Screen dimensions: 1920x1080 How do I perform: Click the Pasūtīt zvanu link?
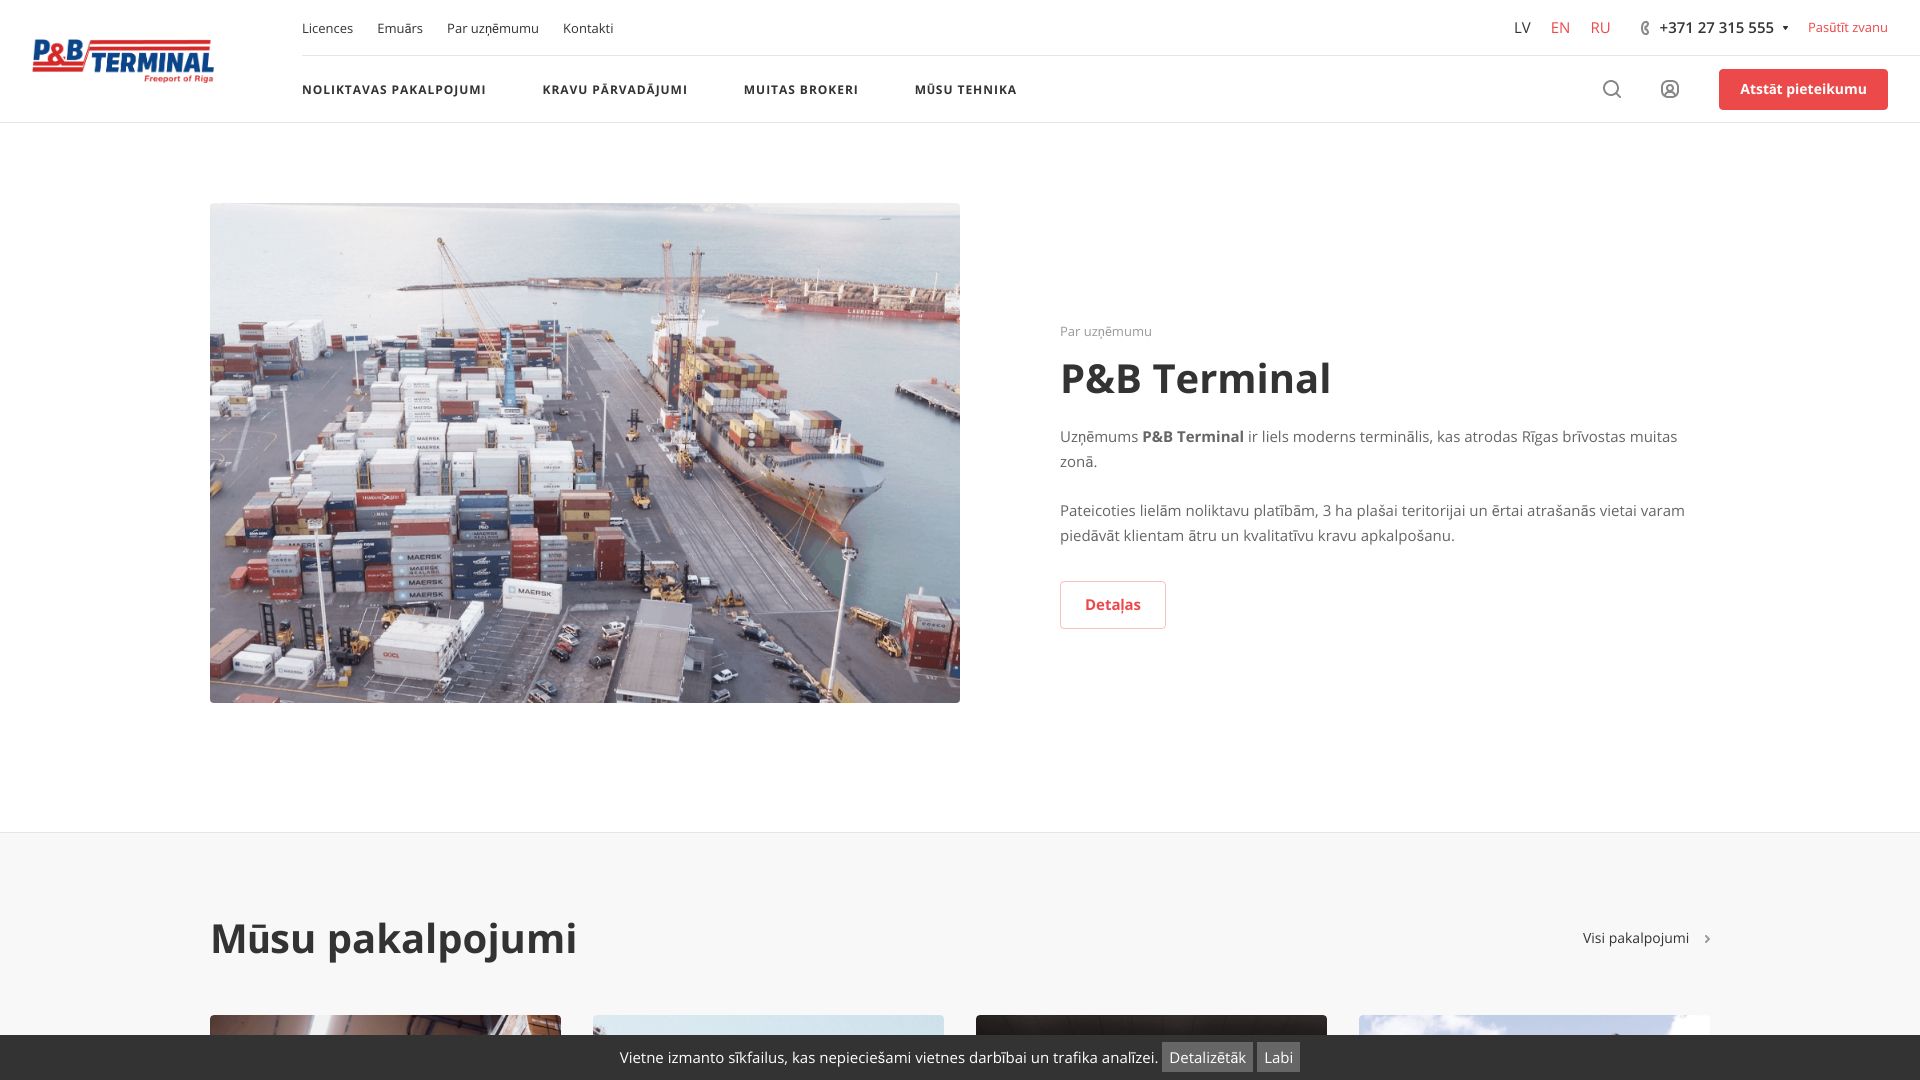pos(1847,28)
